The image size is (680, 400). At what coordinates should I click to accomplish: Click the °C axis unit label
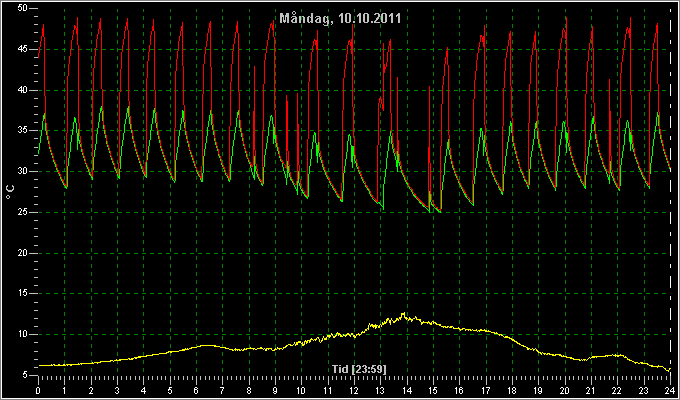click(10, 192)
